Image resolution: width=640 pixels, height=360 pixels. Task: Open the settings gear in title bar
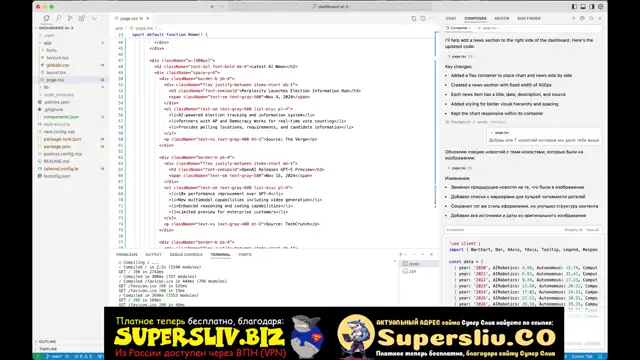600,7
